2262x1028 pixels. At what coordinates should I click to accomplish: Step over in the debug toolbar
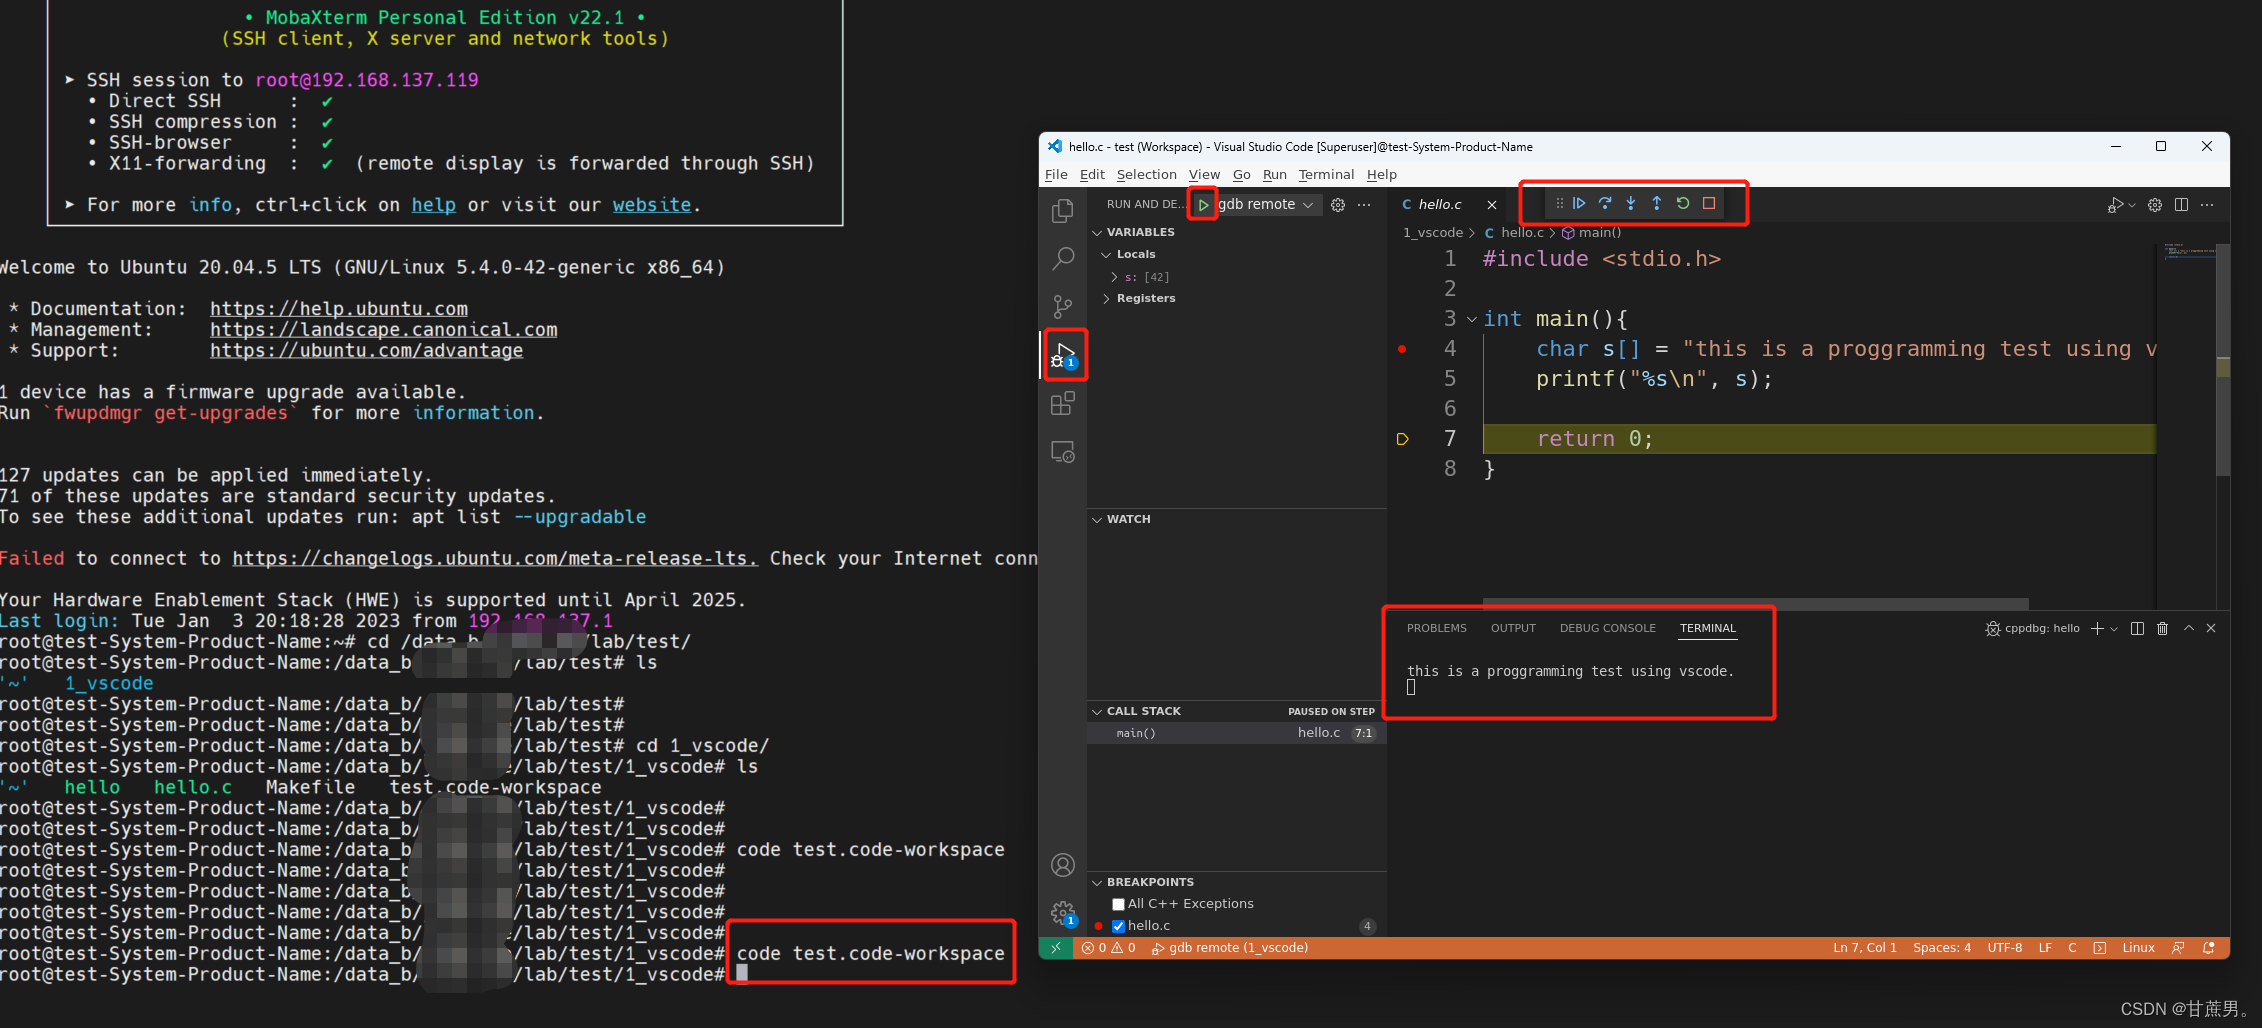[1605, 203]
